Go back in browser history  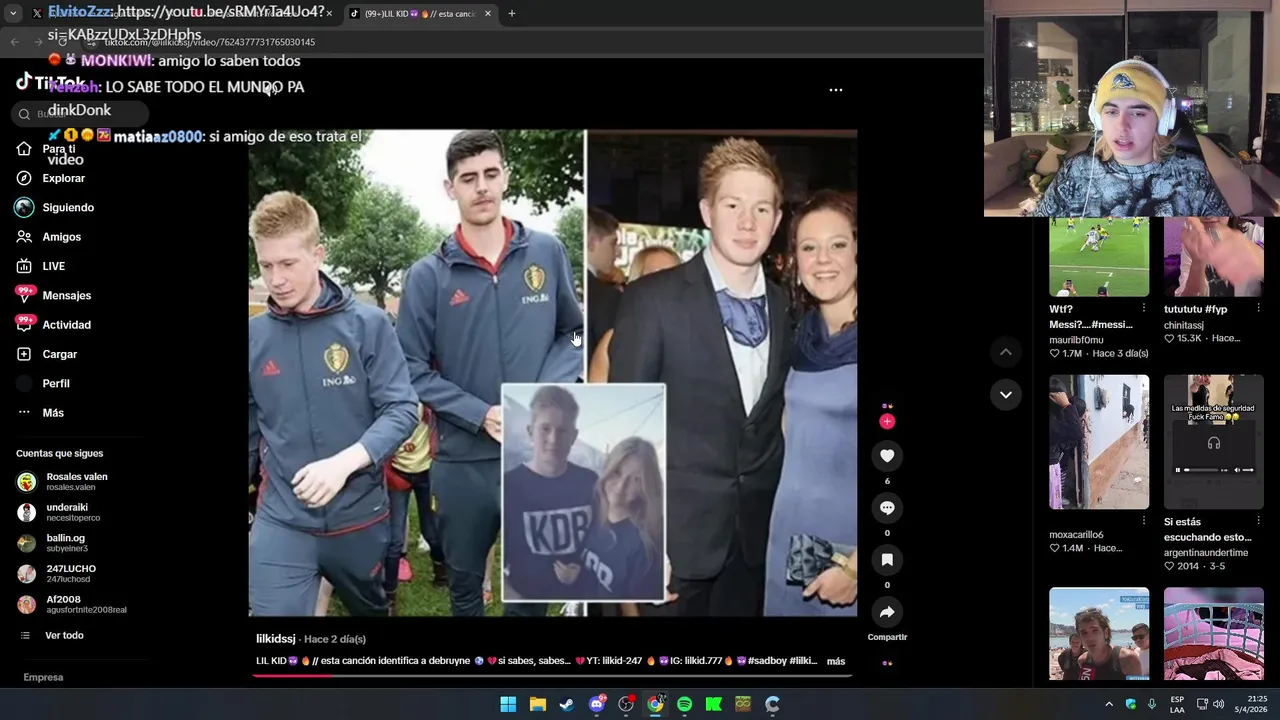pyautogui.click(x=14, y=42)
